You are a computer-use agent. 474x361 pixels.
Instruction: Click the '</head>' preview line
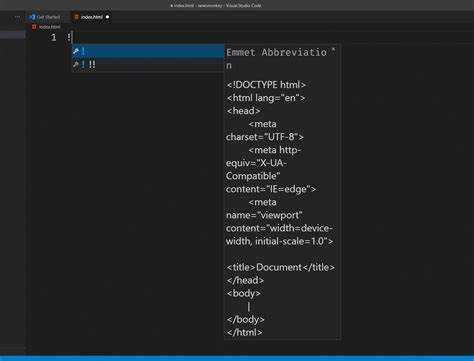pos(245,280)
